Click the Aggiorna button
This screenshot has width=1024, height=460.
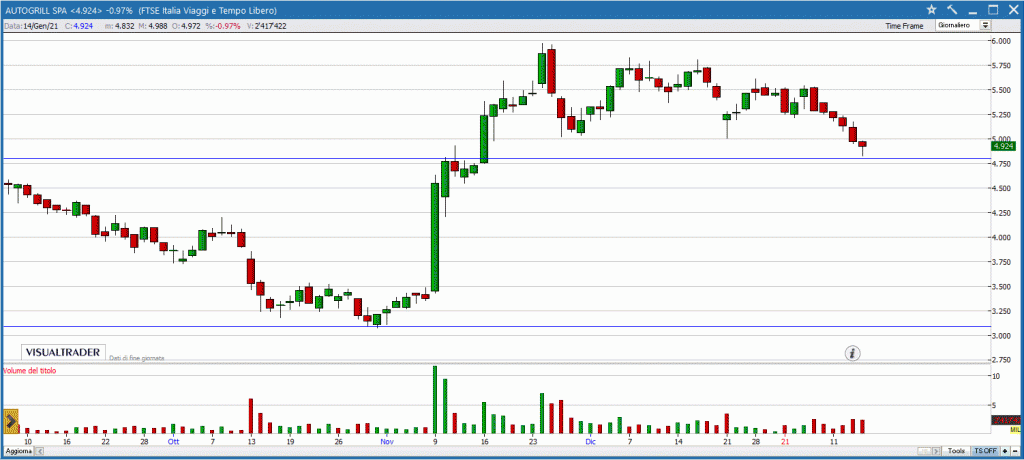(18, 452)
